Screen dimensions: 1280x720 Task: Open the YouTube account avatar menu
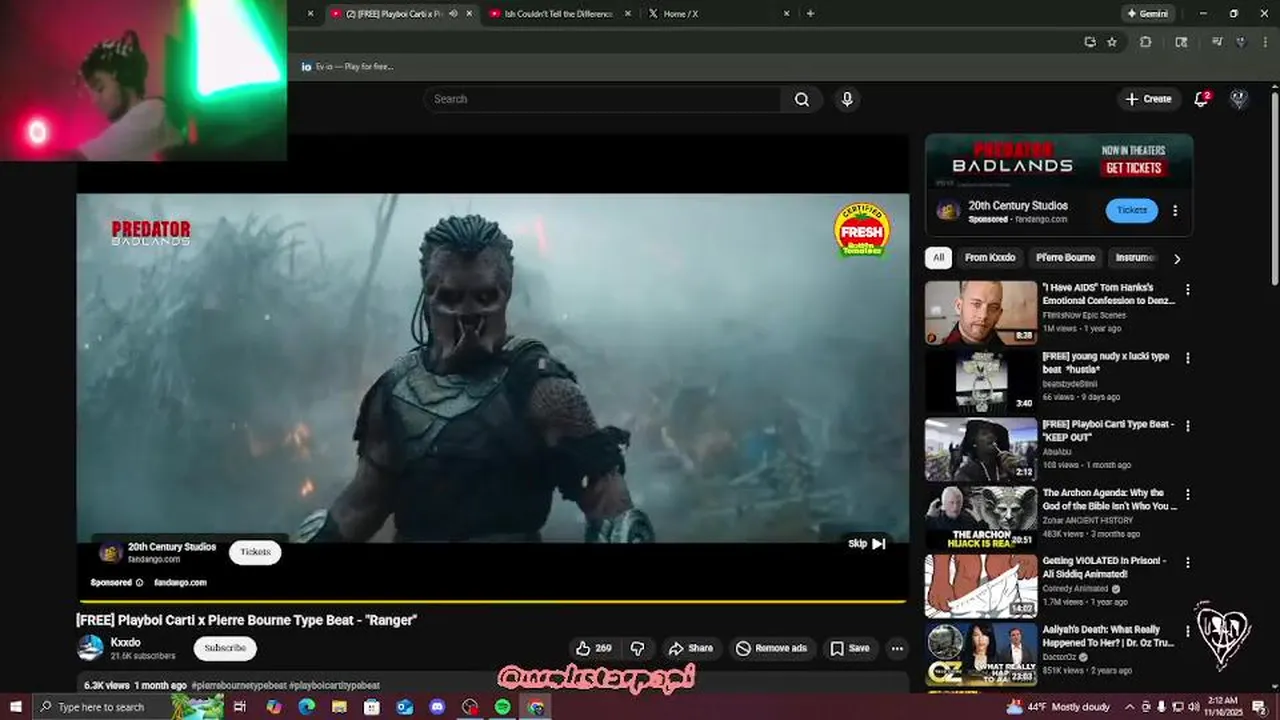point(1238,99)
